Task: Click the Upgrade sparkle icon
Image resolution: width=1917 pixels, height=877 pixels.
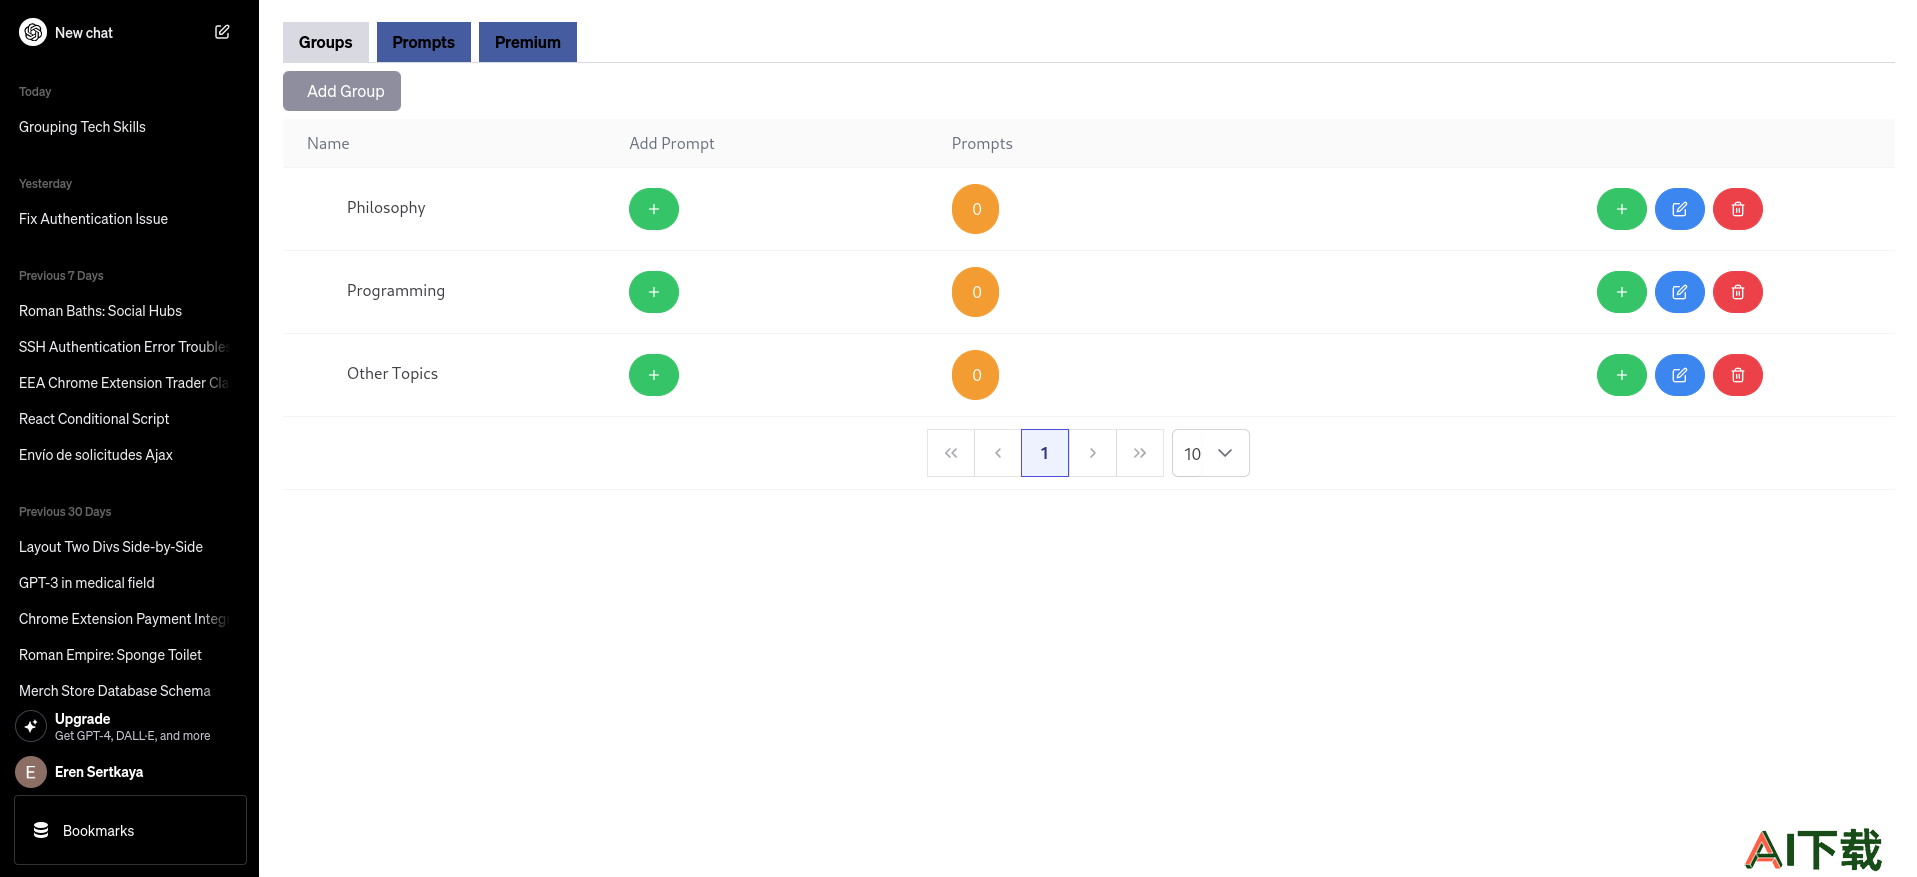Action: tap(31, 726)
